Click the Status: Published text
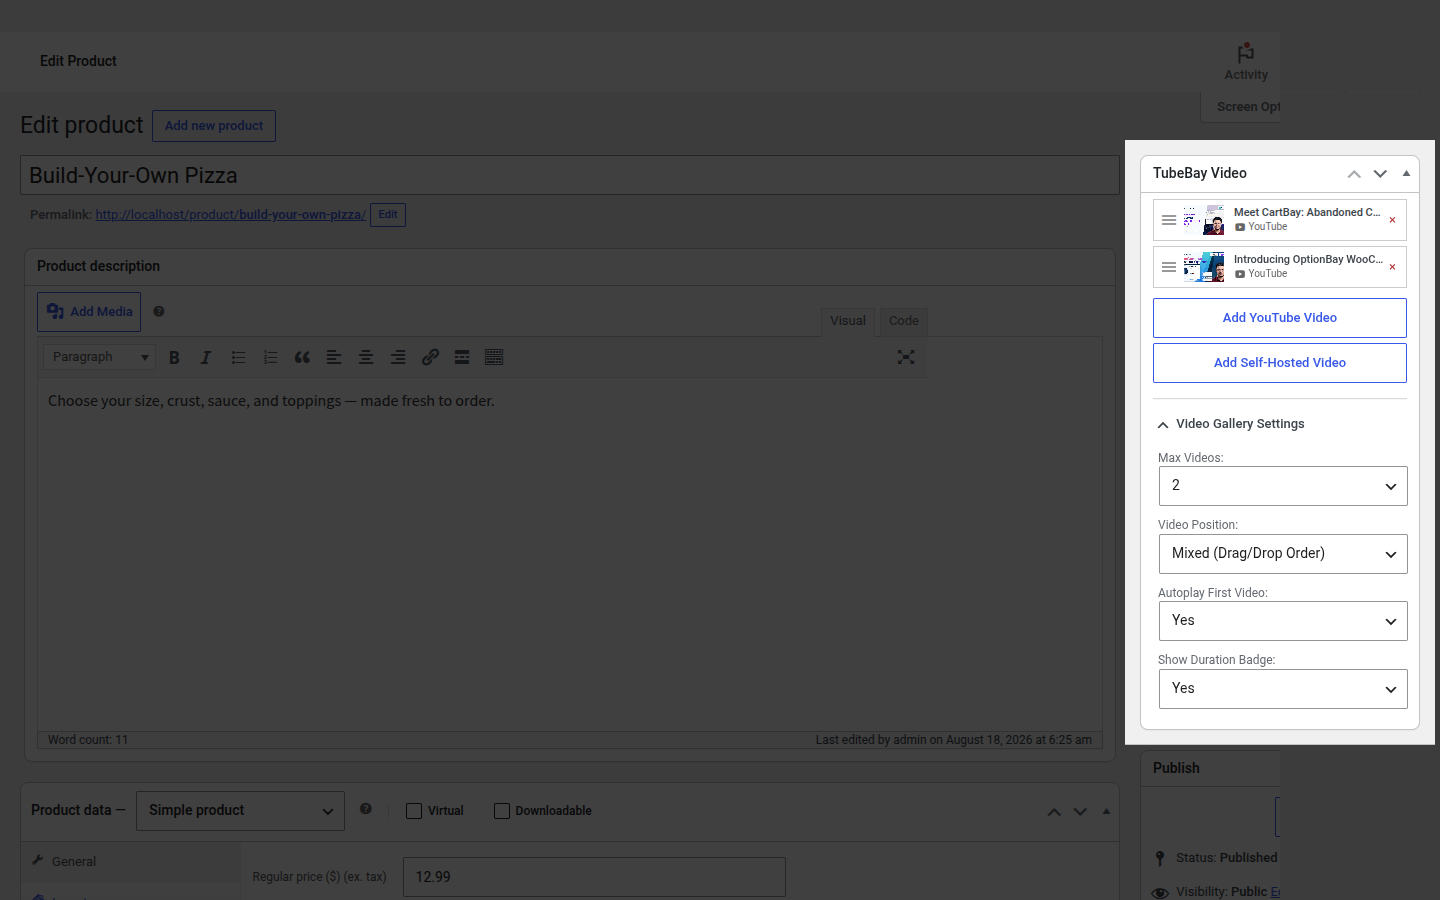1440x900 pixels. (1227, 858)
